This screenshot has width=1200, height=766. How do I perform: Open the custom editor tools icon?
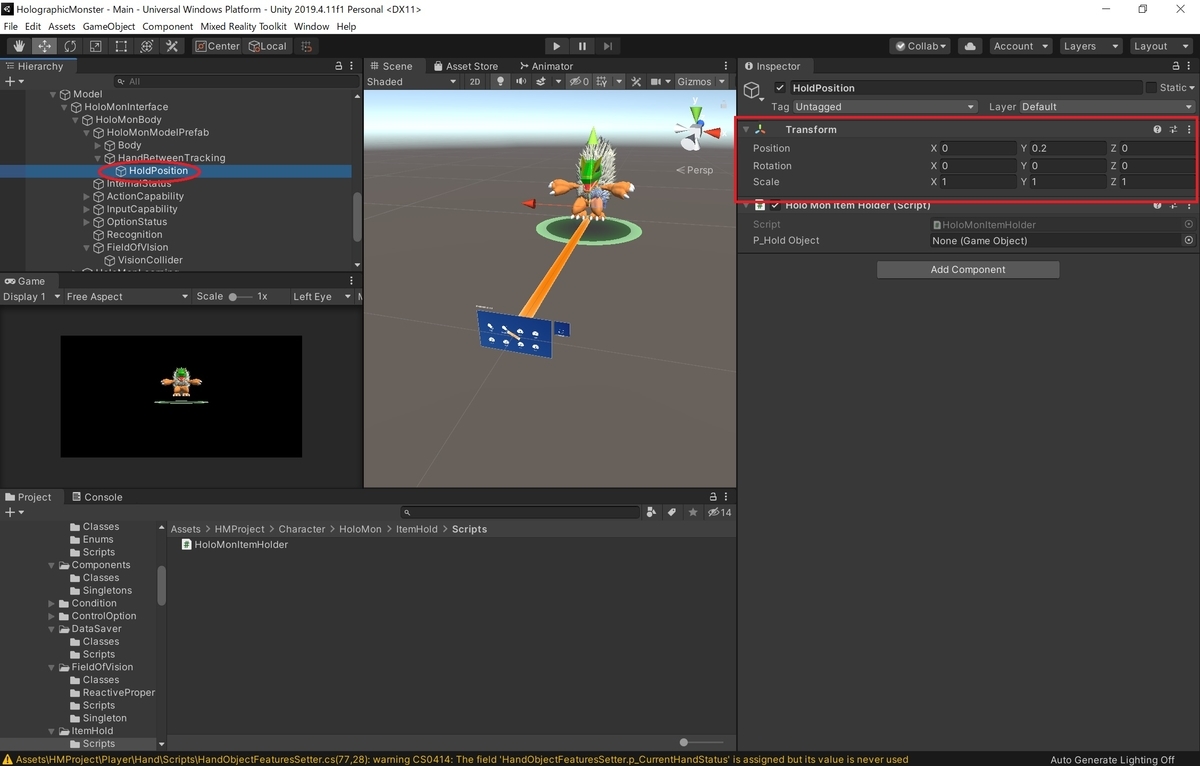tap(172, 46)
